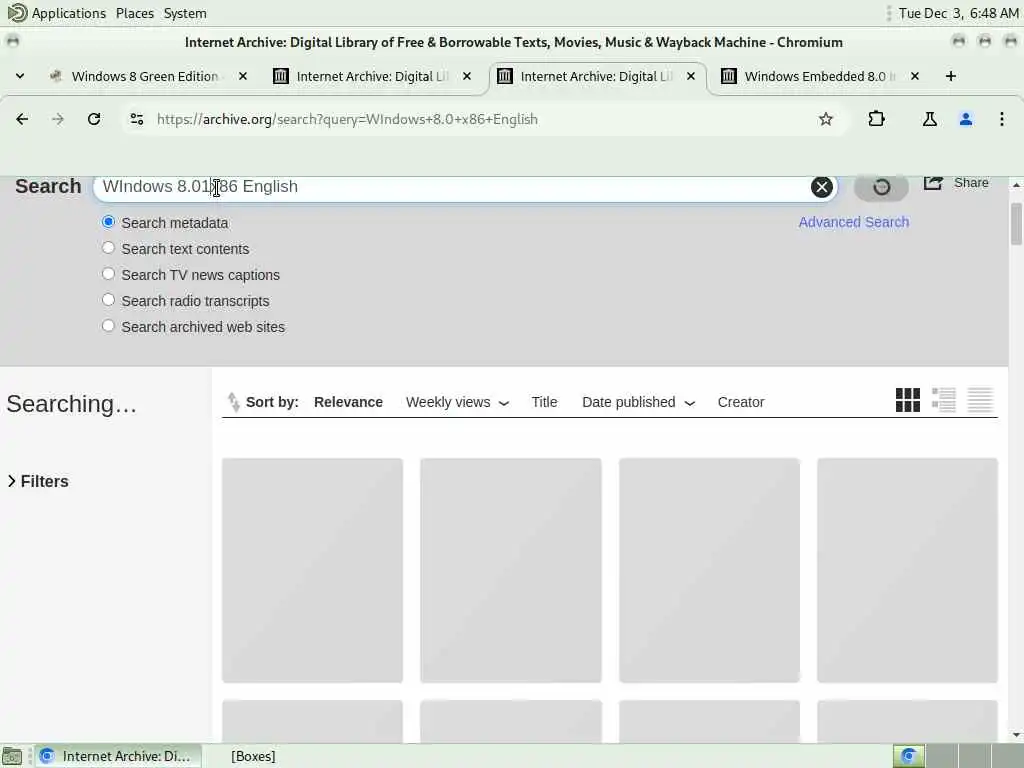
Task: Open the Extensions puzzle icon
Action: [876, 119]
